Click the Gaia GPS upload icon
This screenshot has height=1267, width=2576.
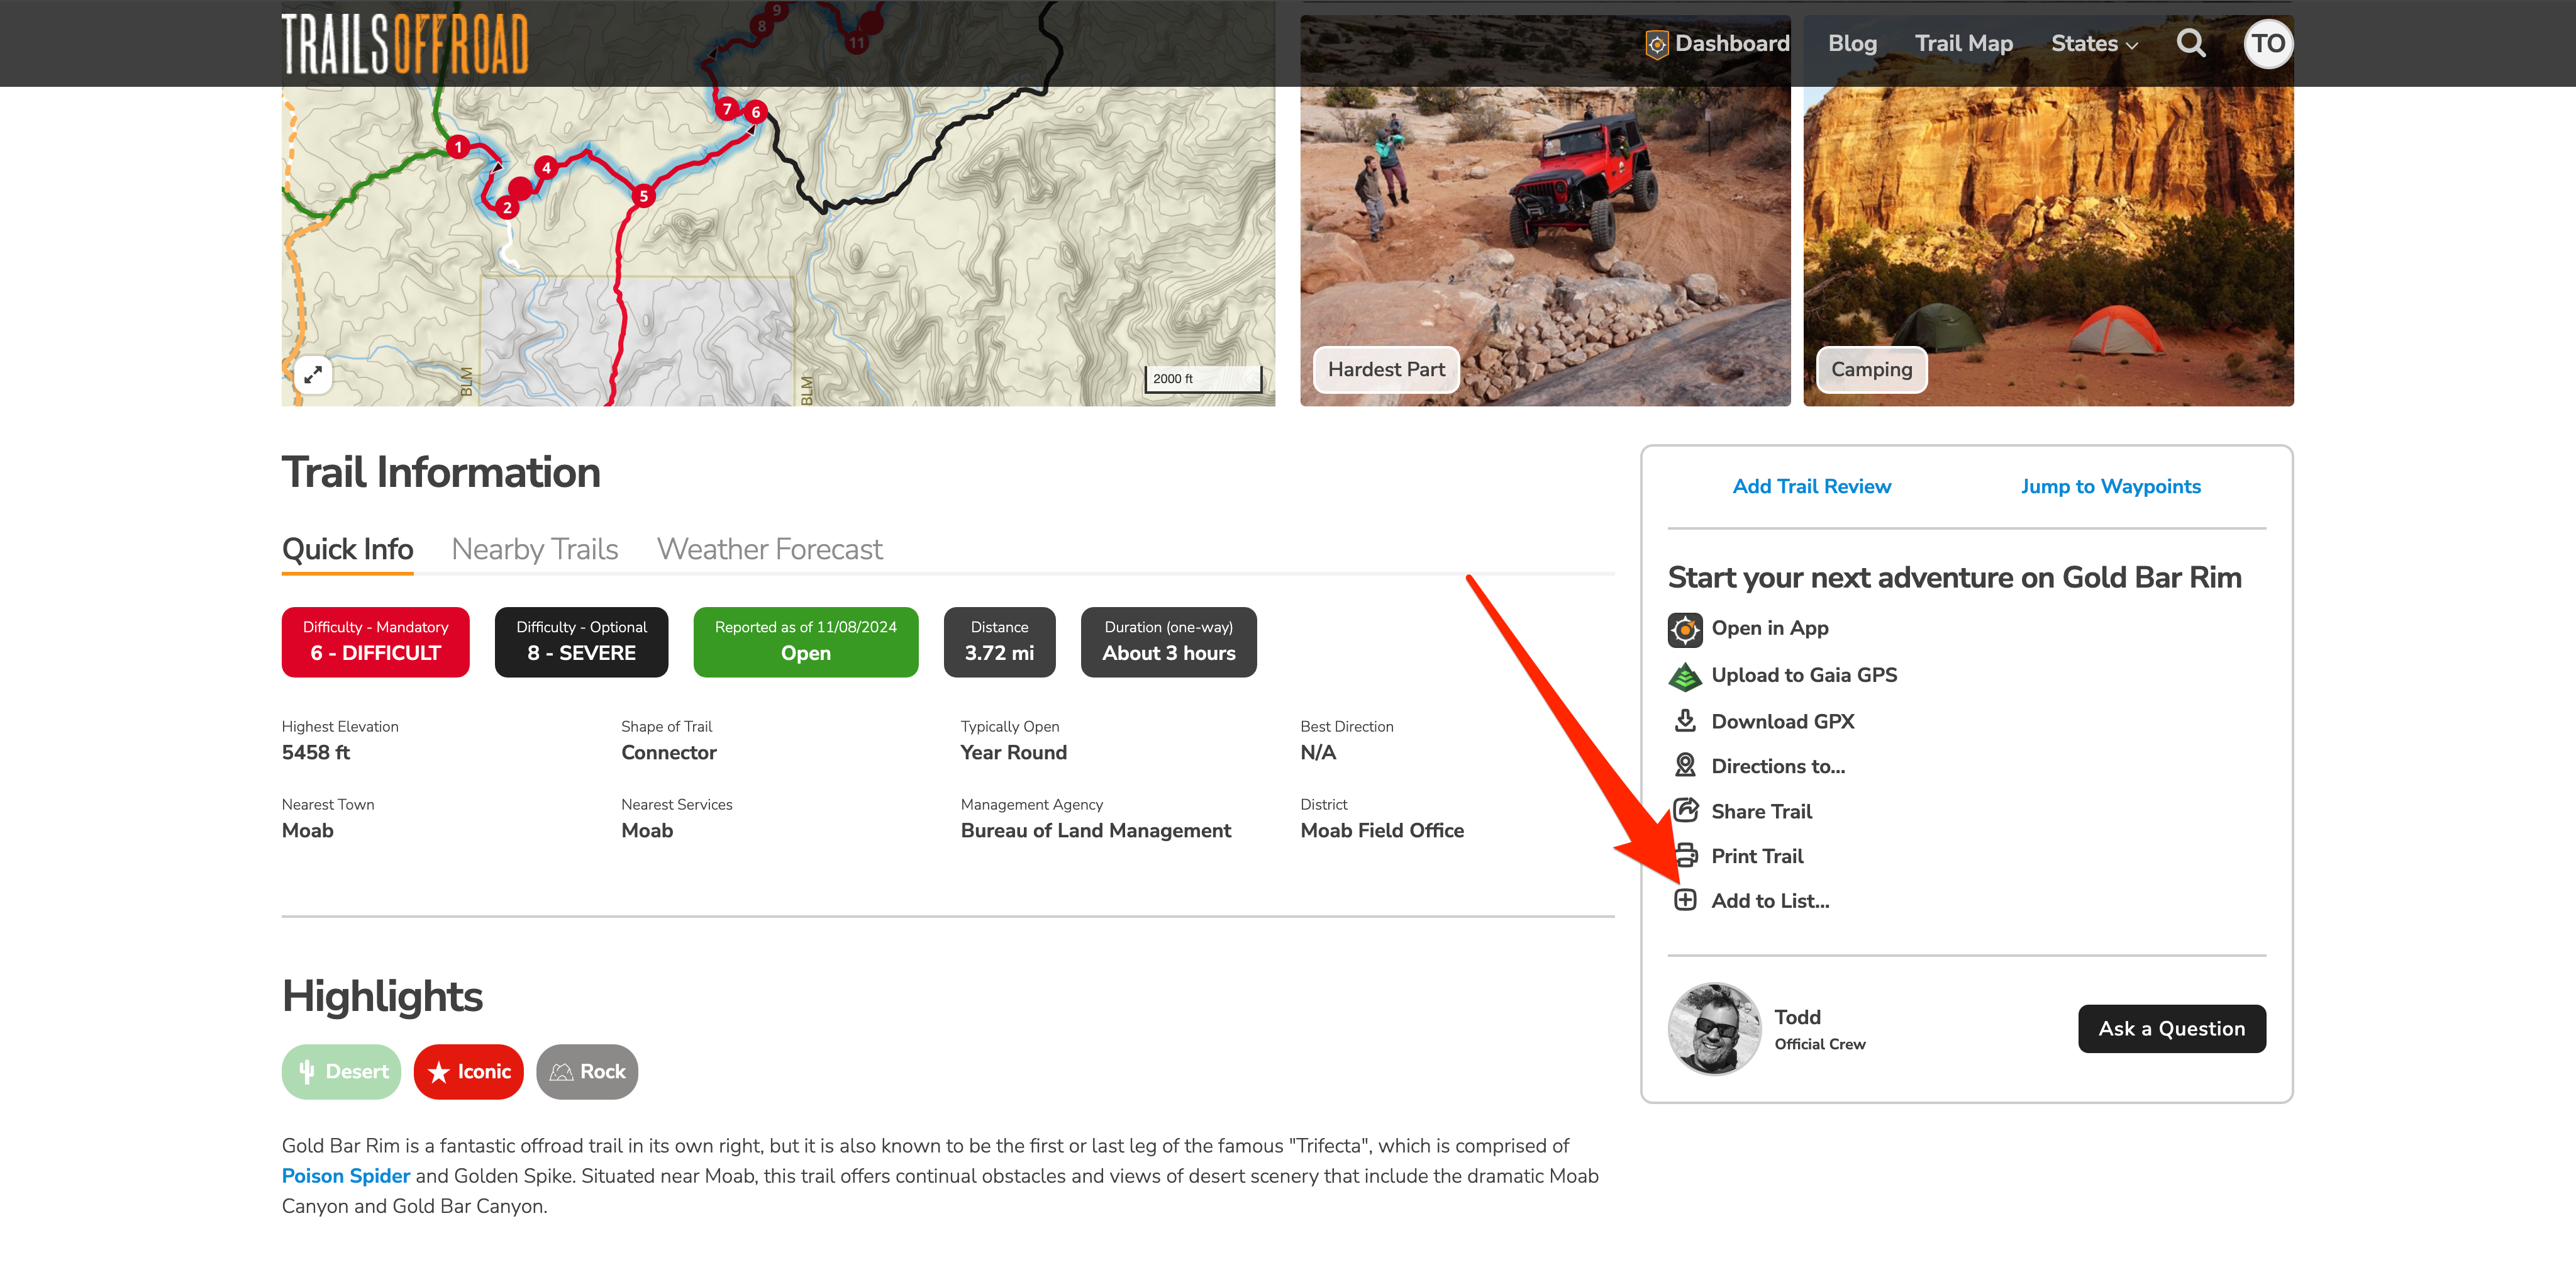click(1685, 676)
